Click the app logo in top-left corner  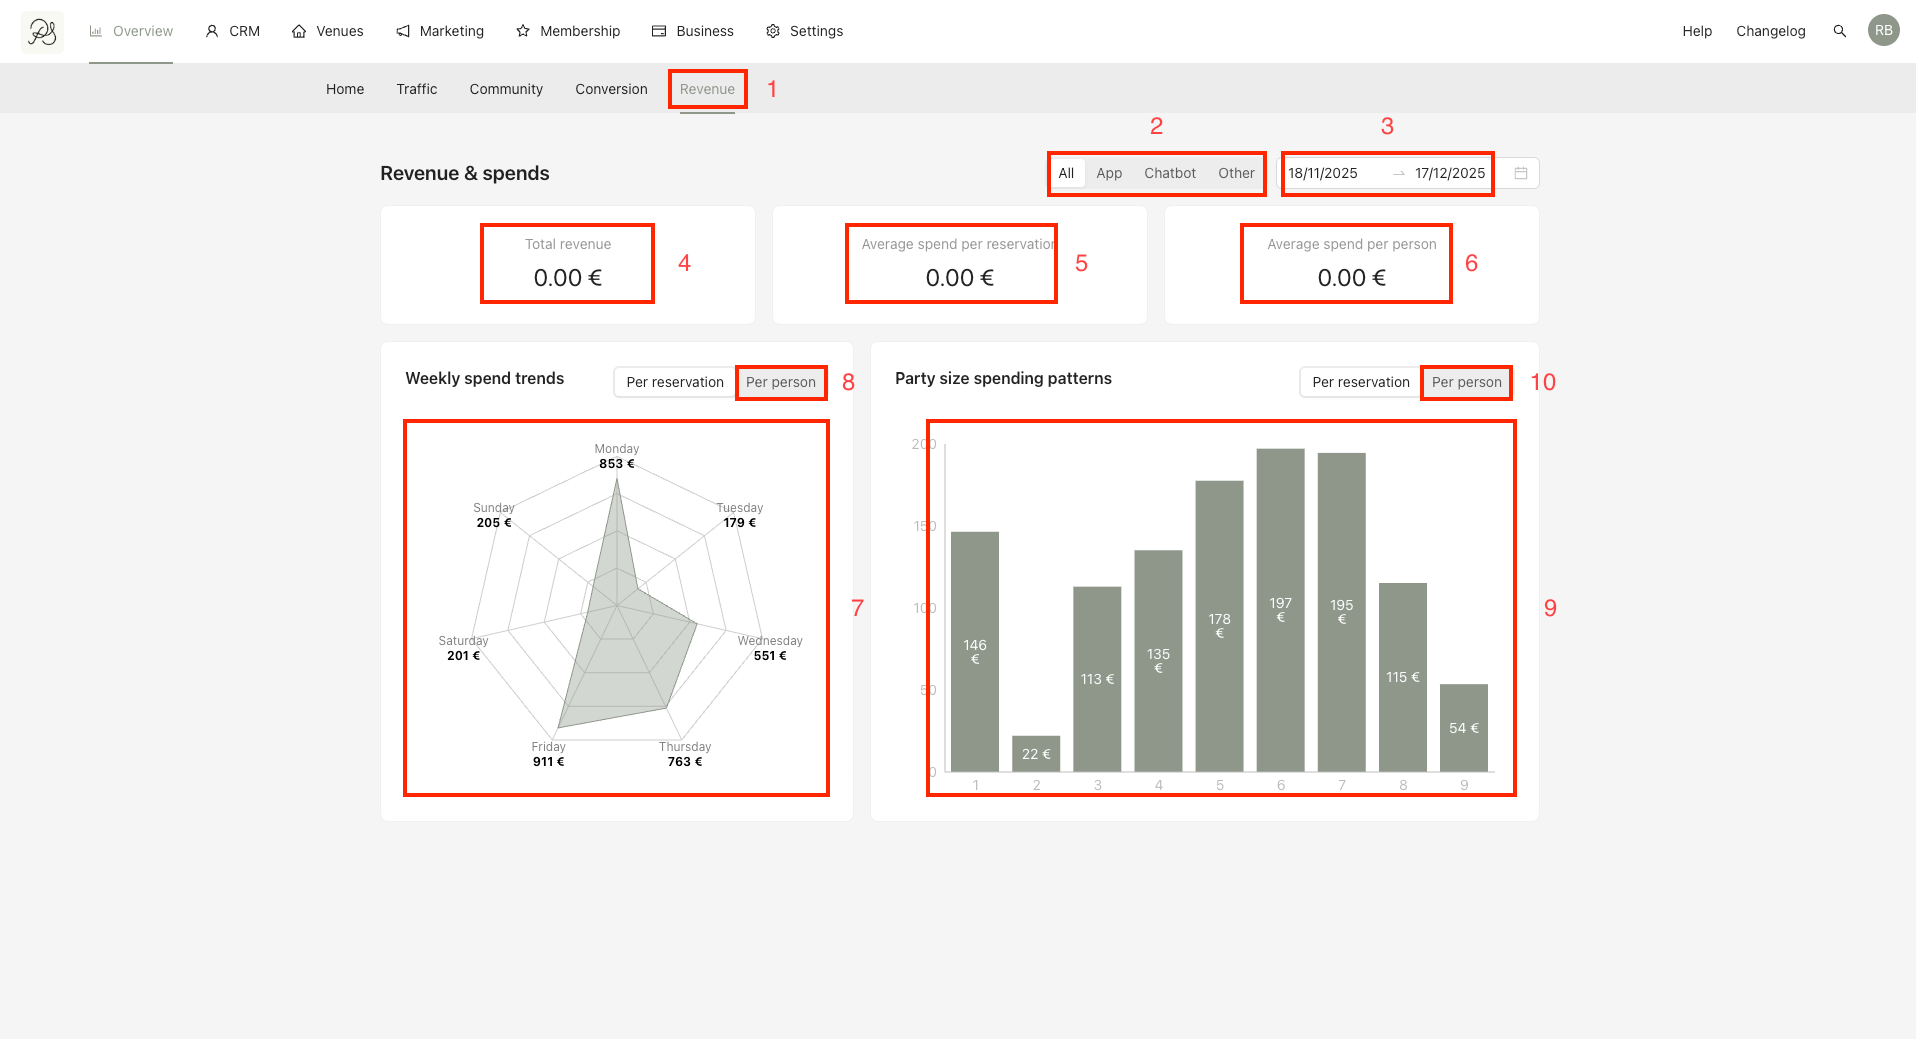[x=42, y=32]
